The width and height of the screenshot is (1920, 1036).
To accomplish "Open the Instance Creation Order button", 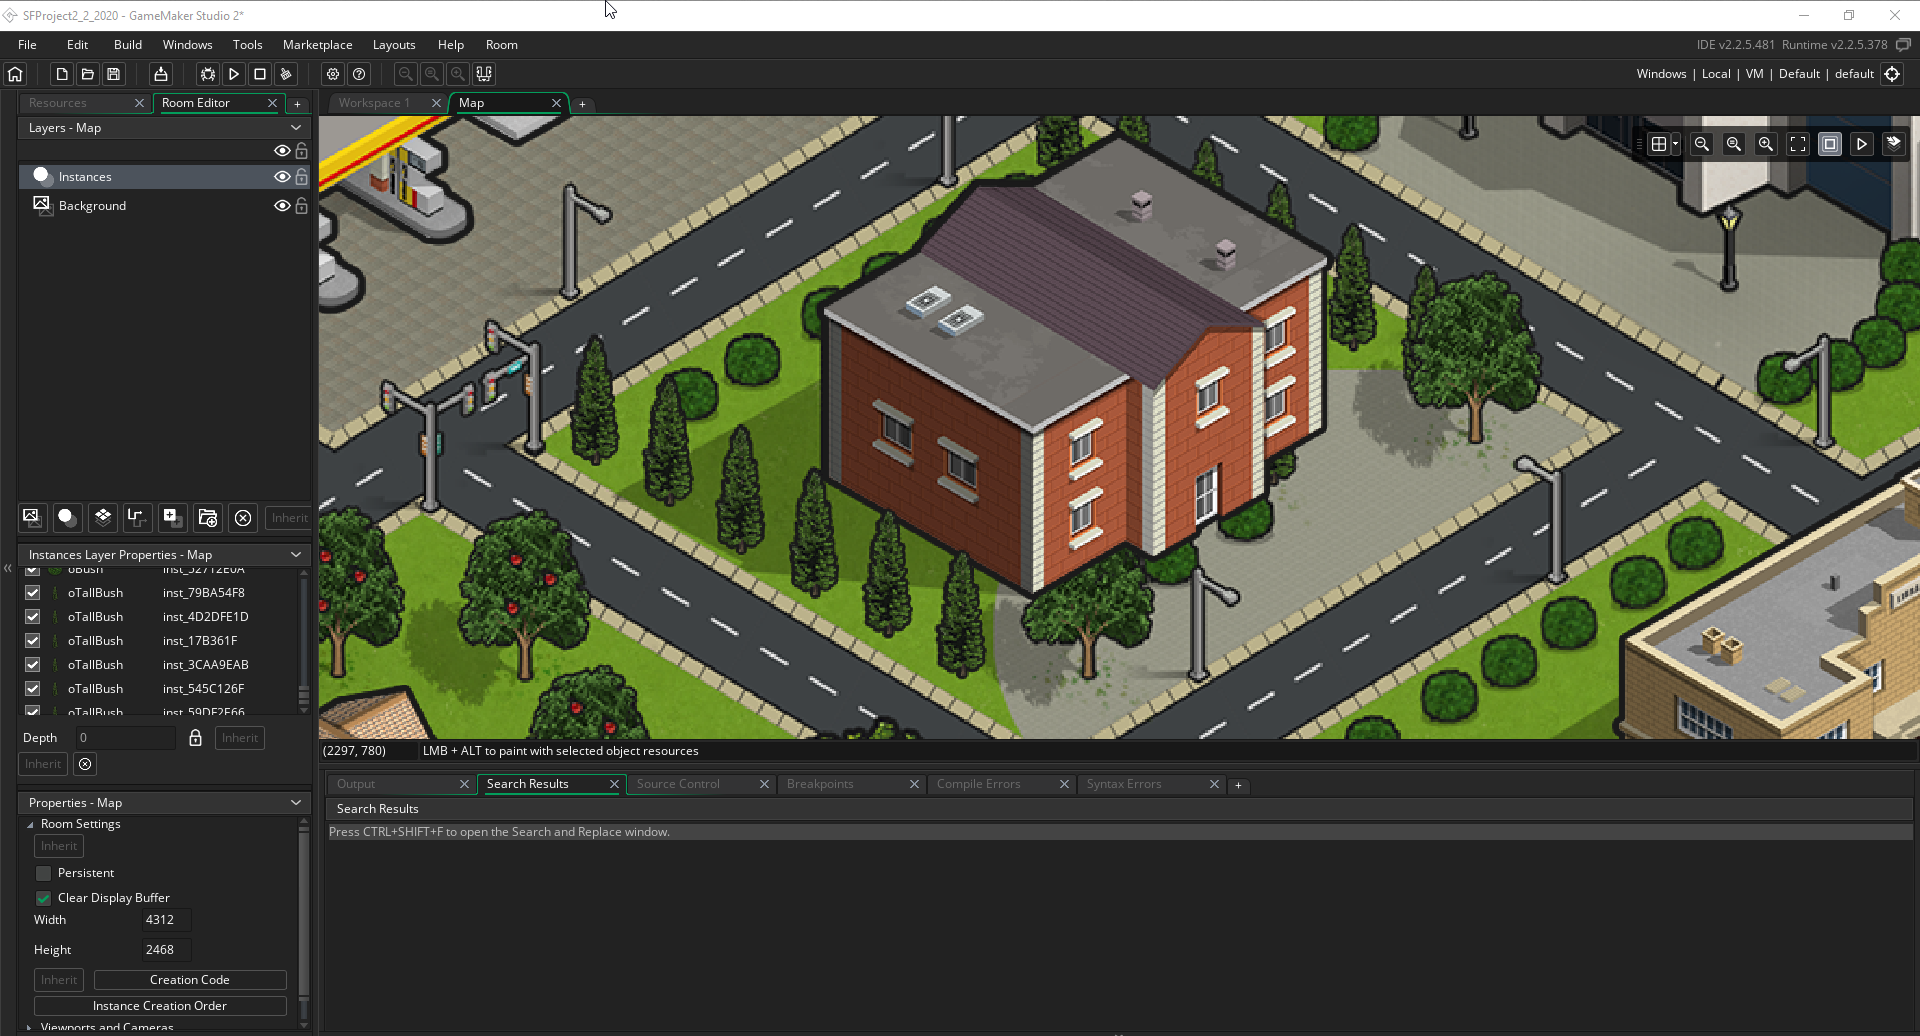I will pyautogui.click(x=160, y=1006).
